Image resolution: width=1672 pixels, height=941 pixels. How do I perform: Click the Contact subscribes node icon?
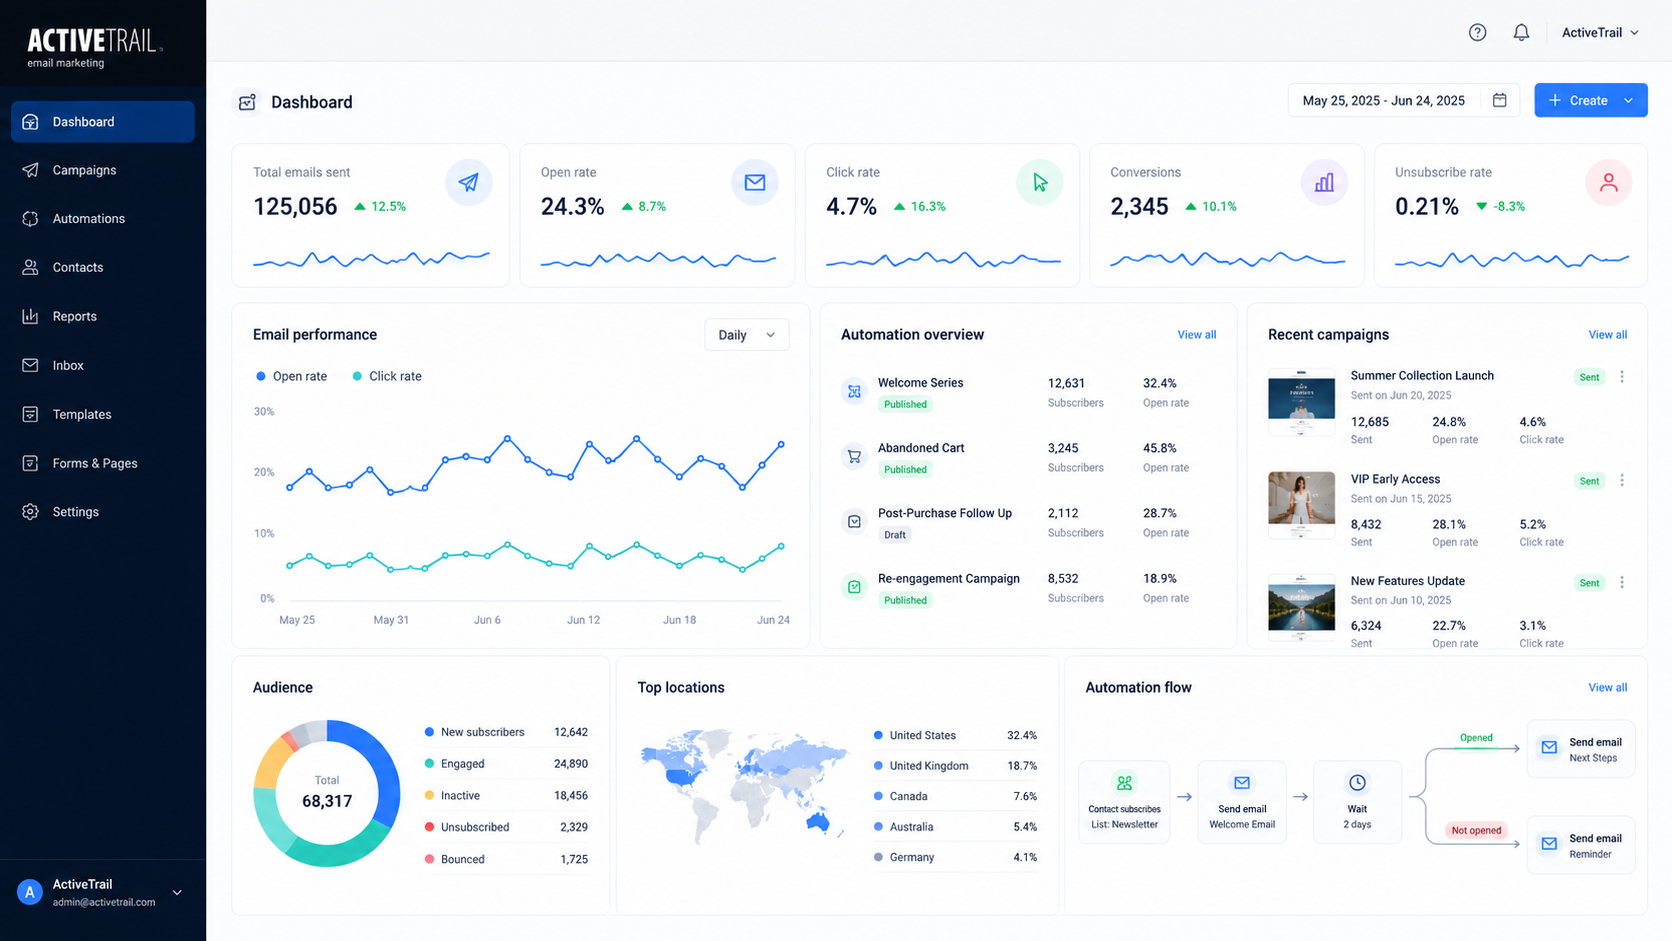[1125, 783]
